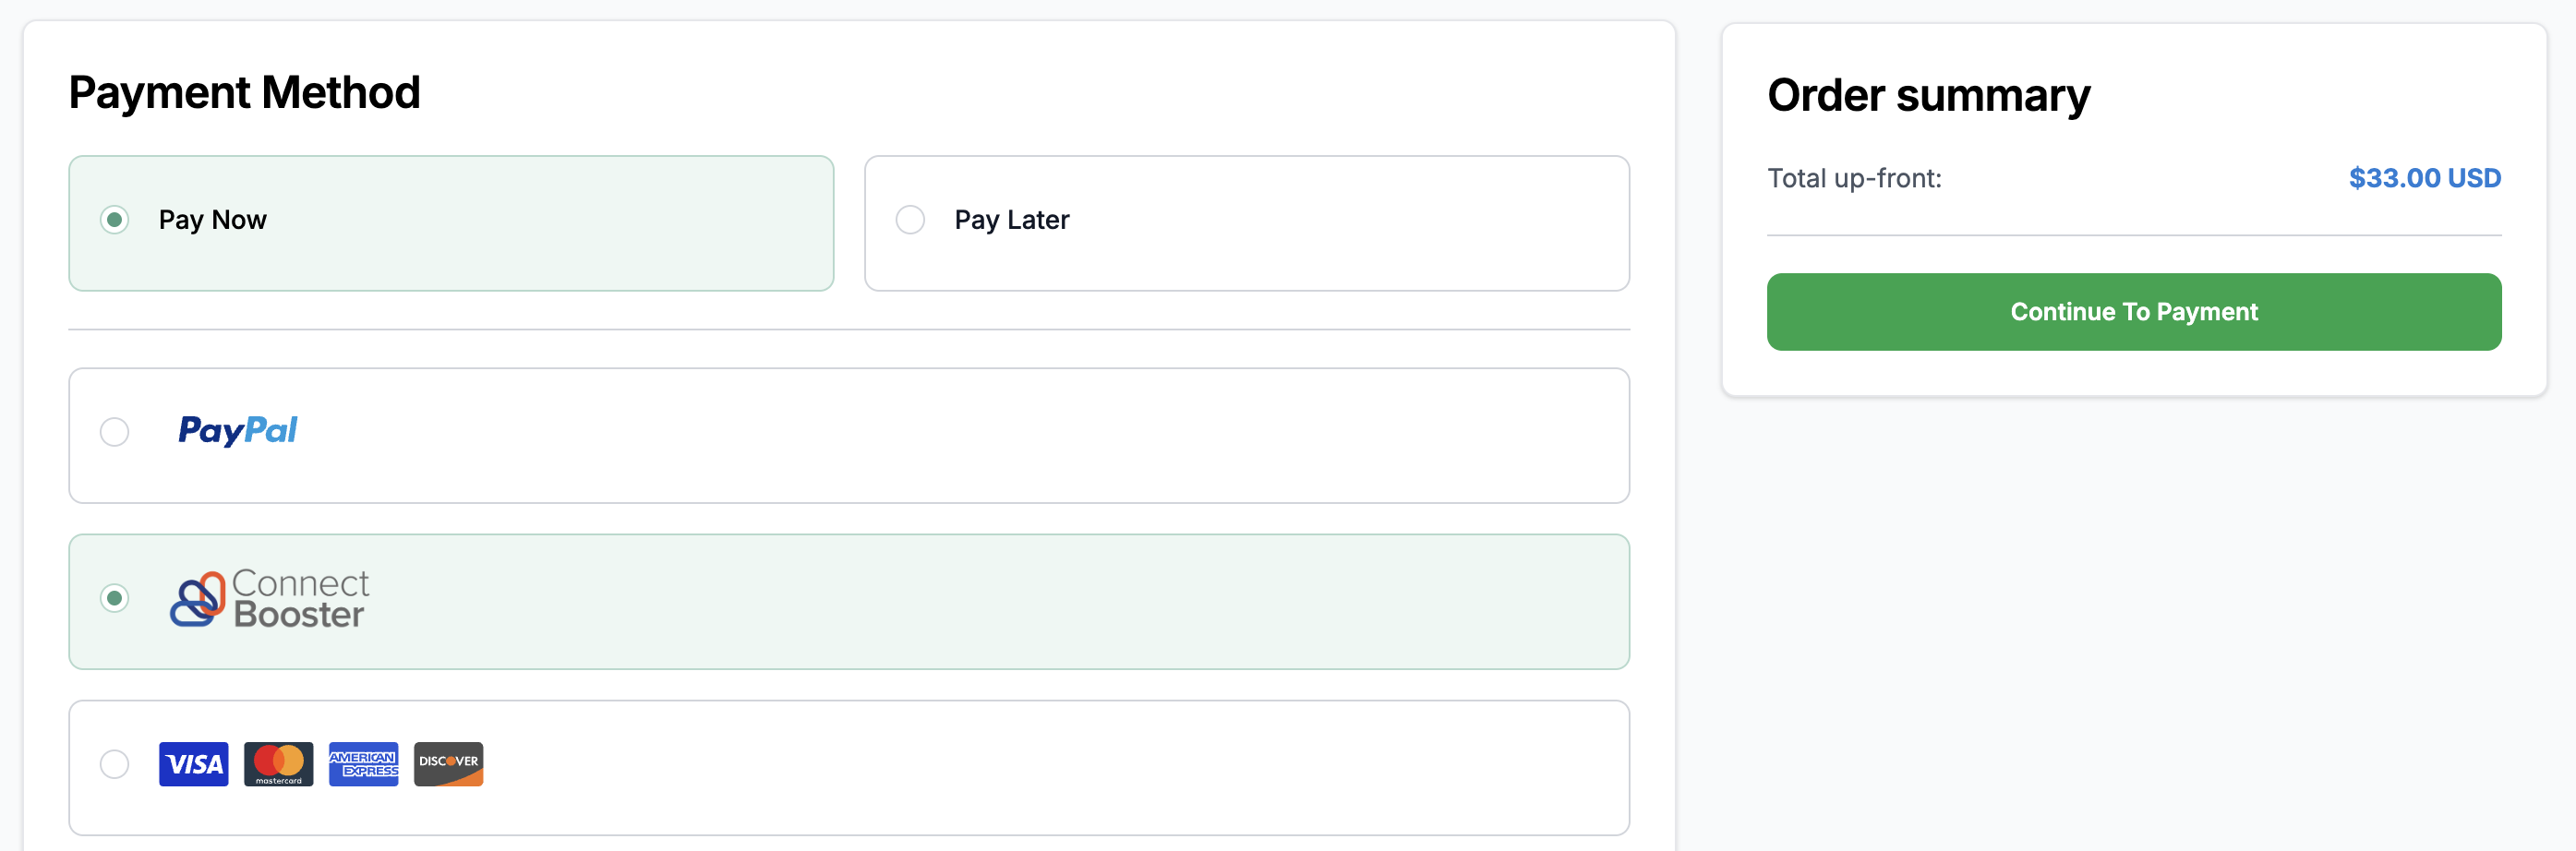Select the credit card radio button
Screen dimensions: 2576x851
[x=115, y=764]
